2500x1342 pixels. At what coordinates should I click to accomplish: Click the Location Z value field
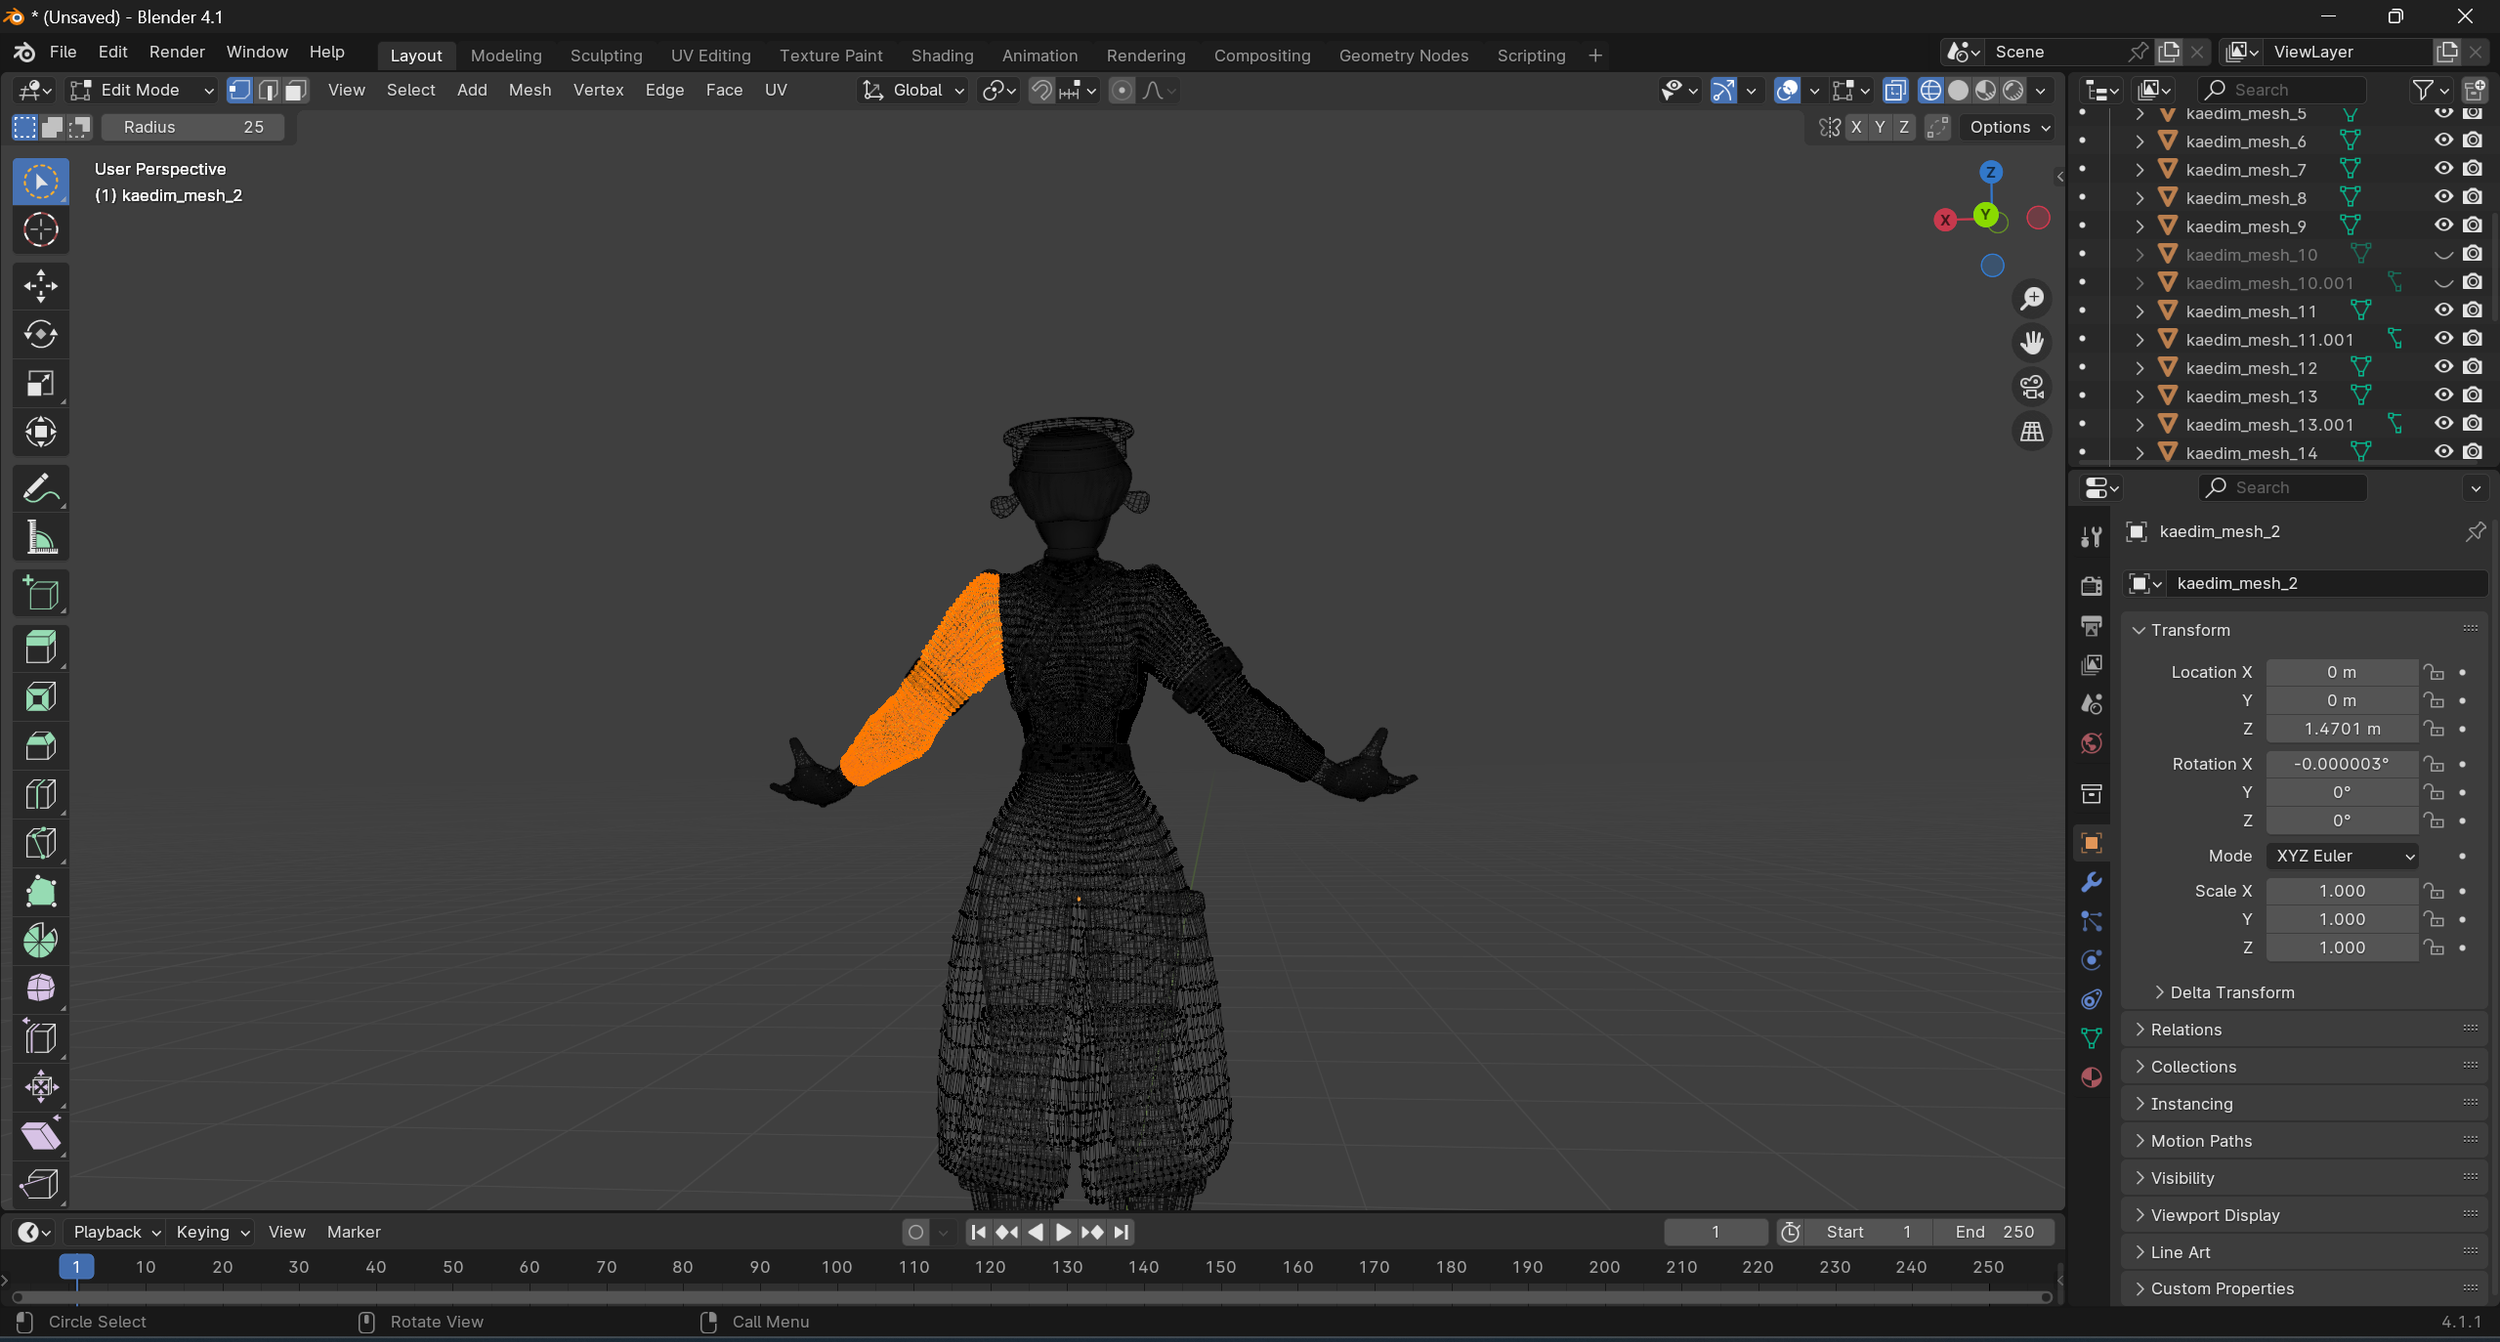coord(2341,729)
